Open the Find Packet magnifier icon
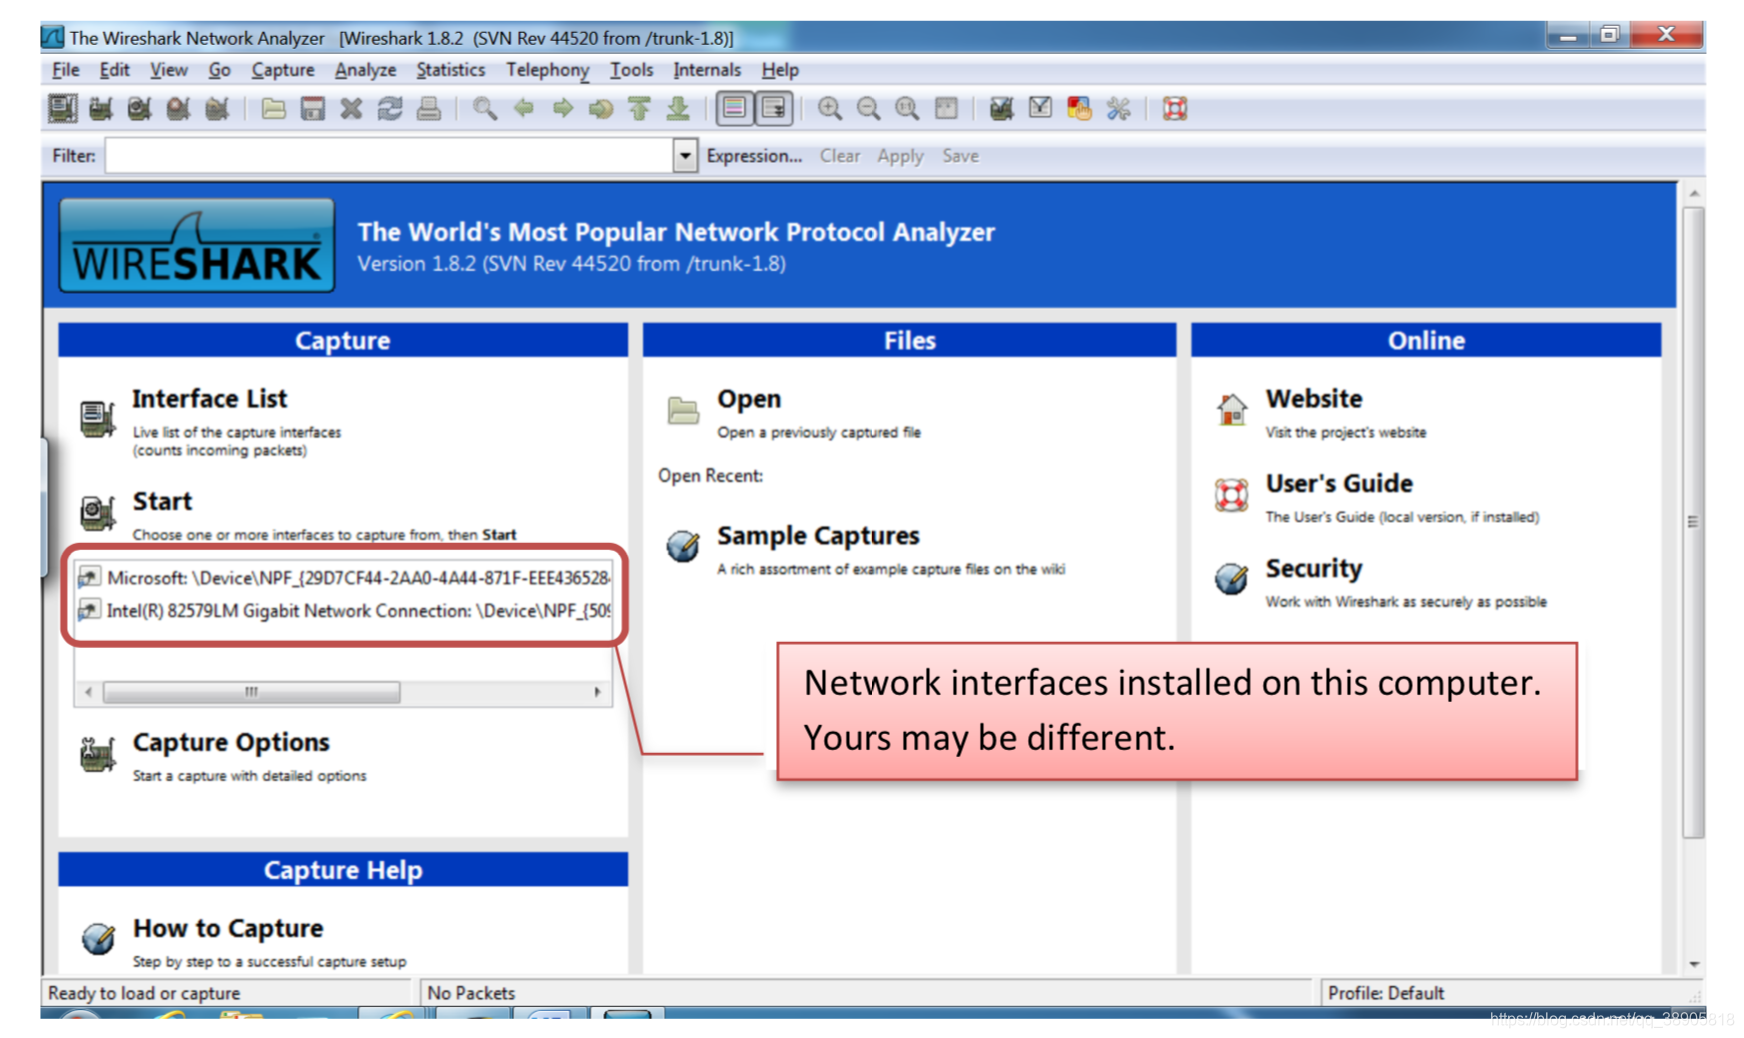The image size is (1744, 1038). (x=487, y=108)
